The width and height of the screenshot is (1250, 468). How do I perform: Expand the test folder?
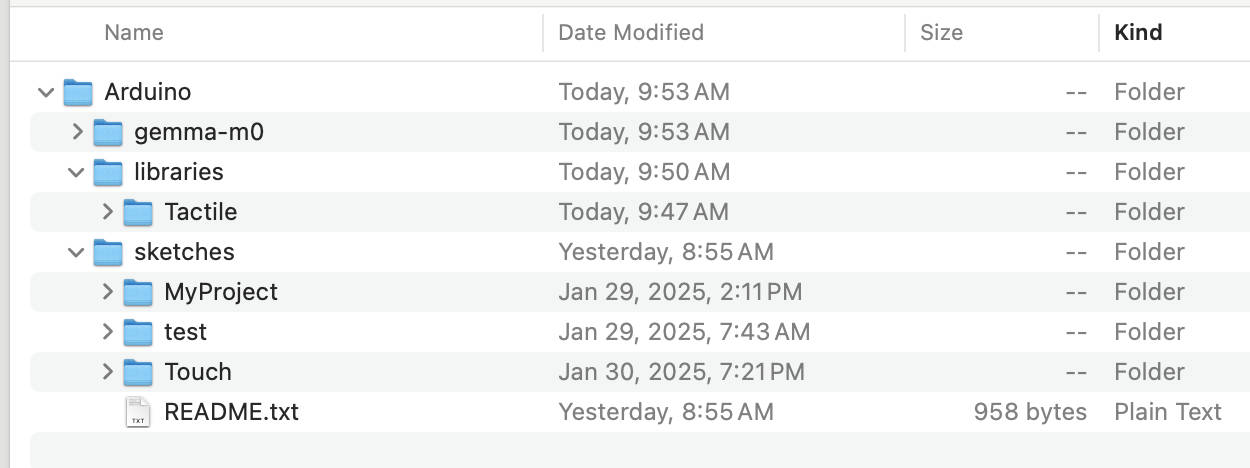pyautogui.click(x=107, y=332)
